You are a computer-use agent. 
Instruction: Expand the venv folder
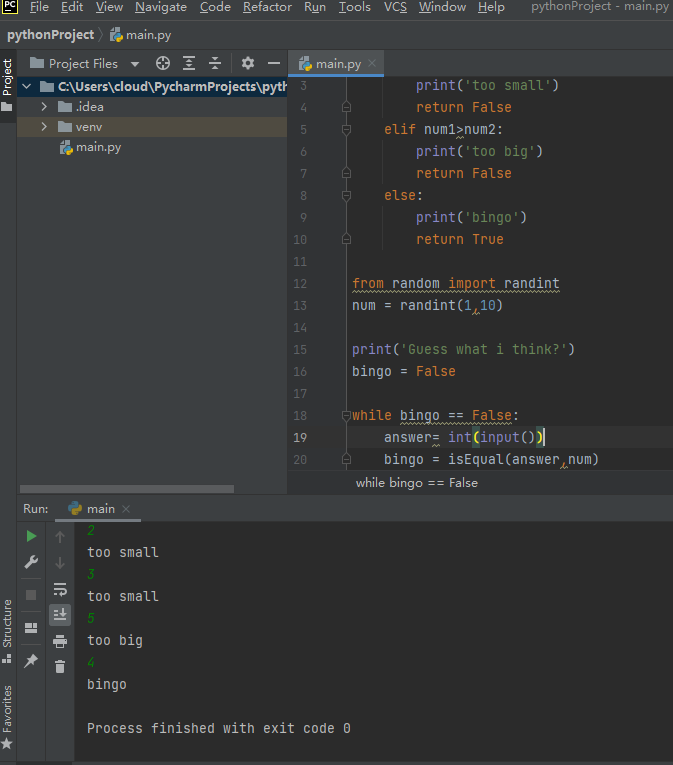(45, 127)
